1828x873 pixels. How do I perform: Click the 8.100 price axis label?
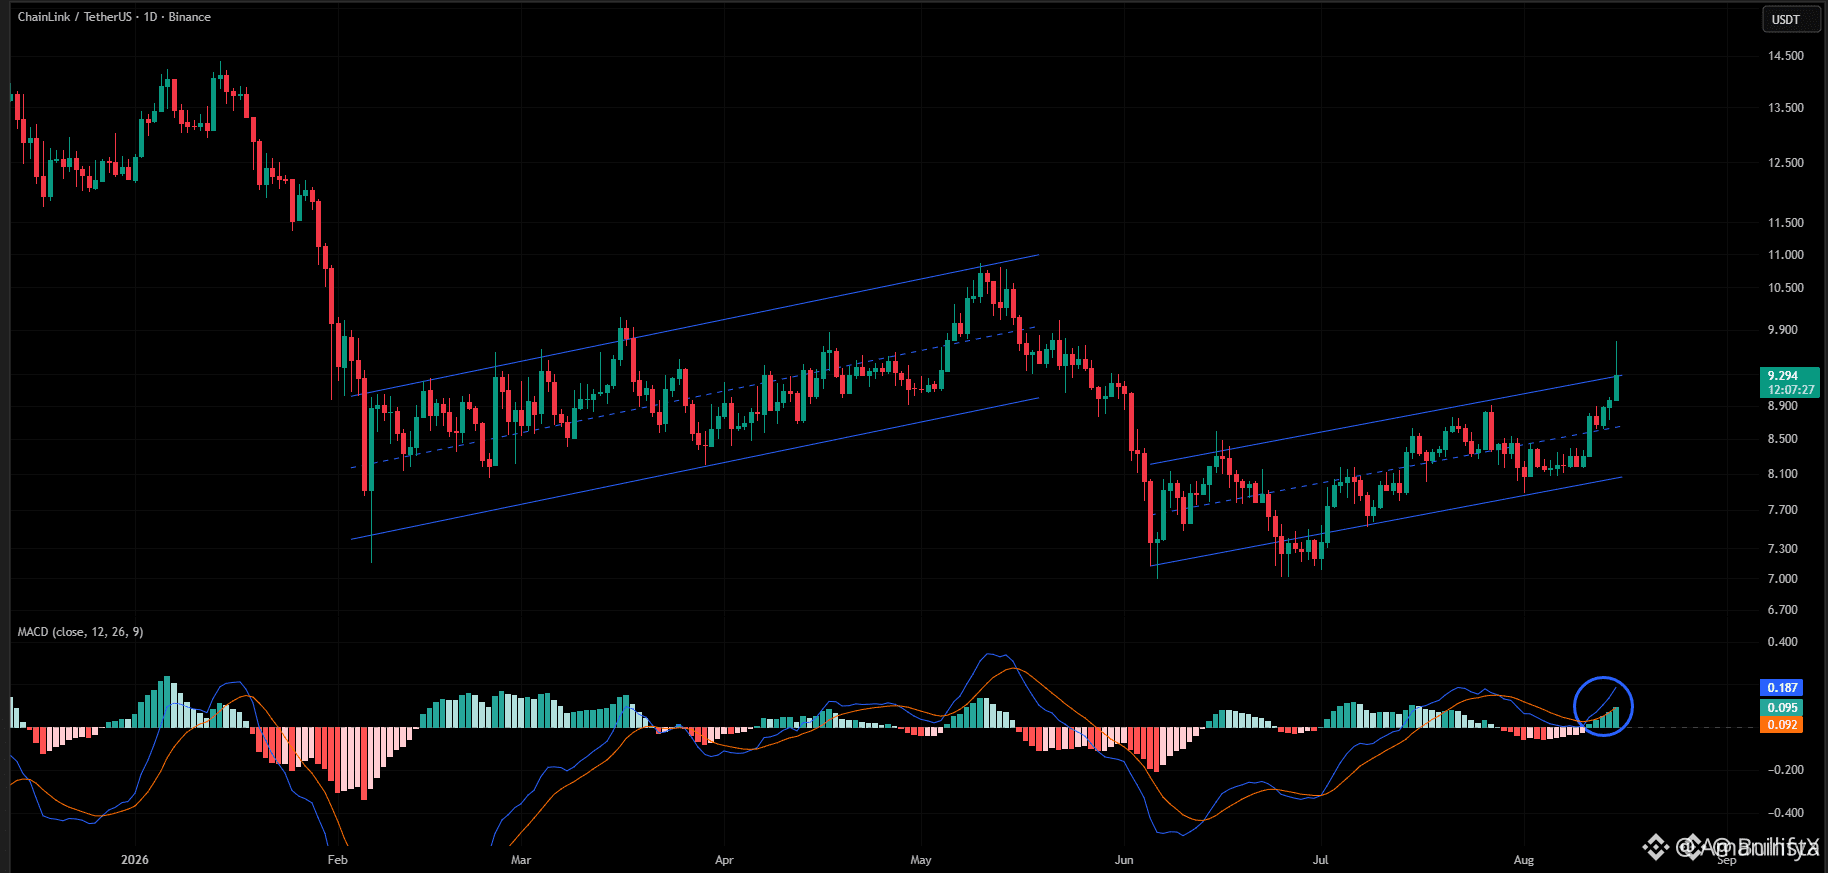point(1783,474)
